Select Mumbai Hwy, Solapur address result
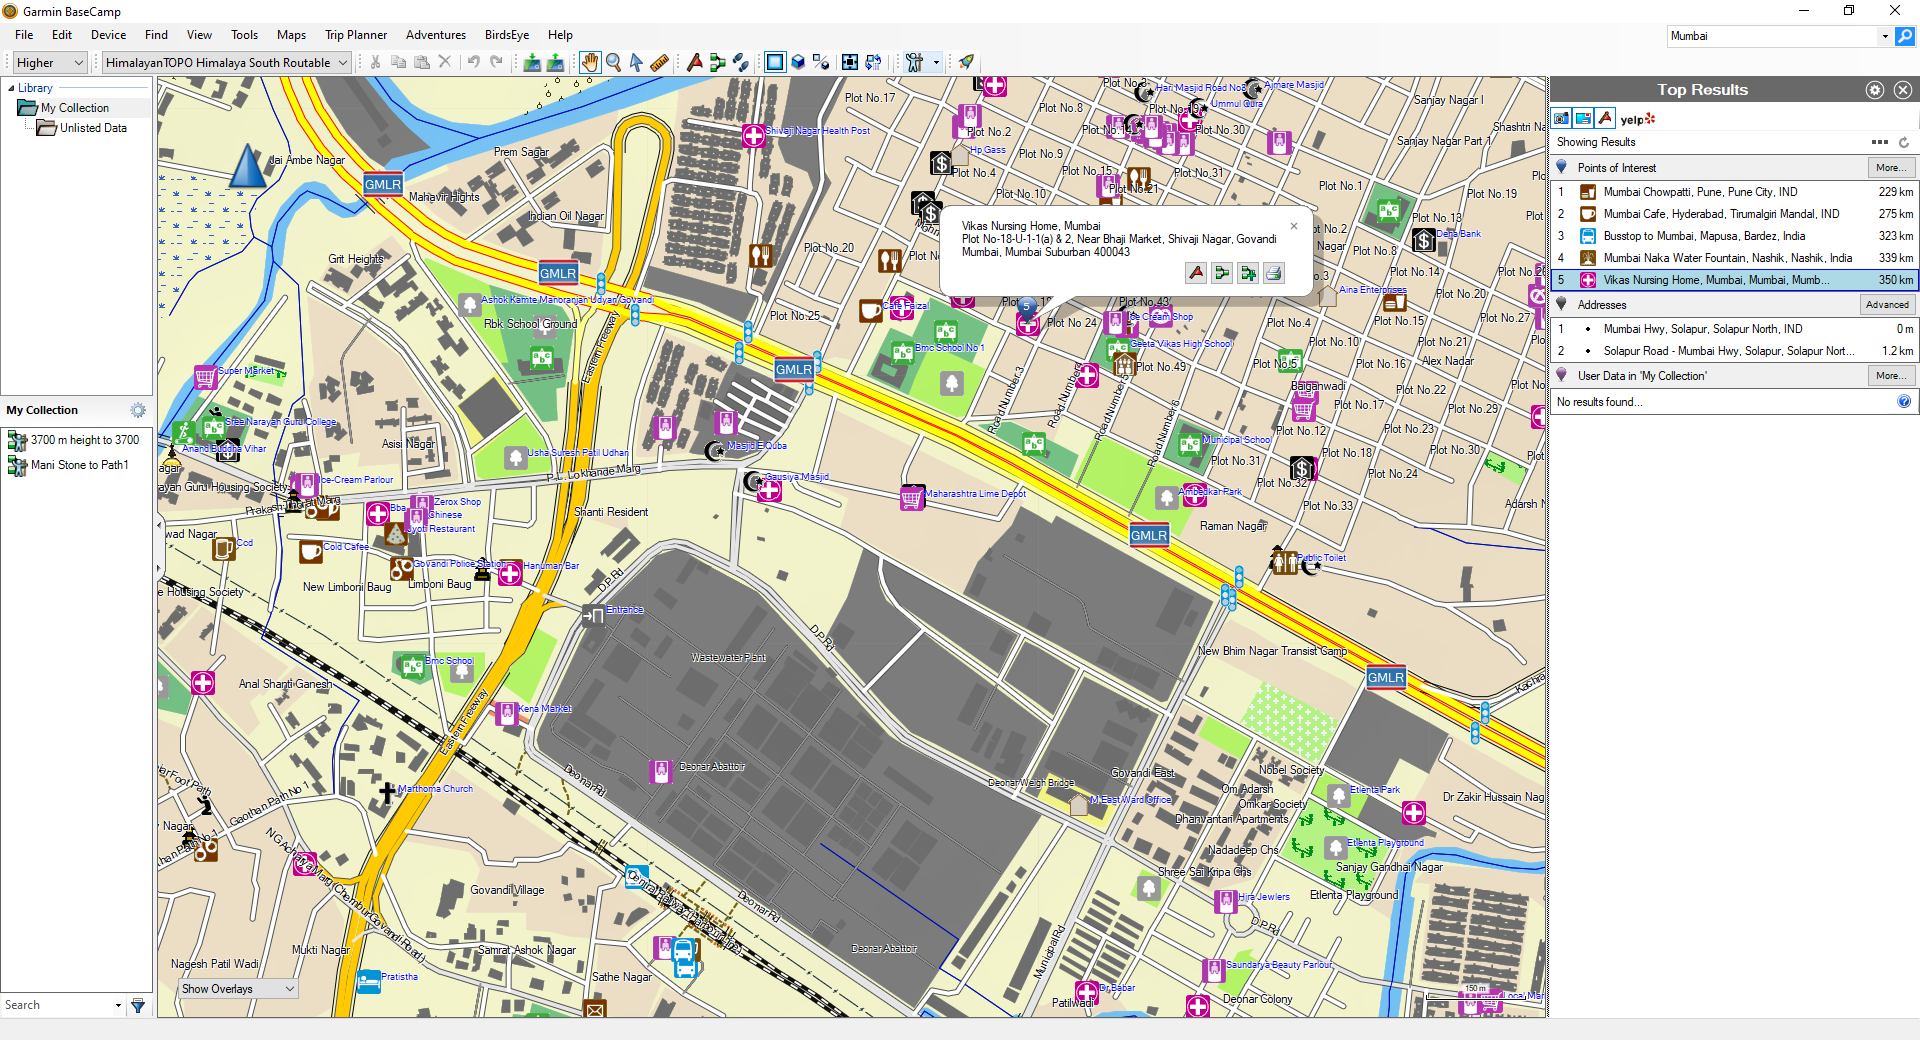The image size is (1920, 1040). [x=1733, y=329]
